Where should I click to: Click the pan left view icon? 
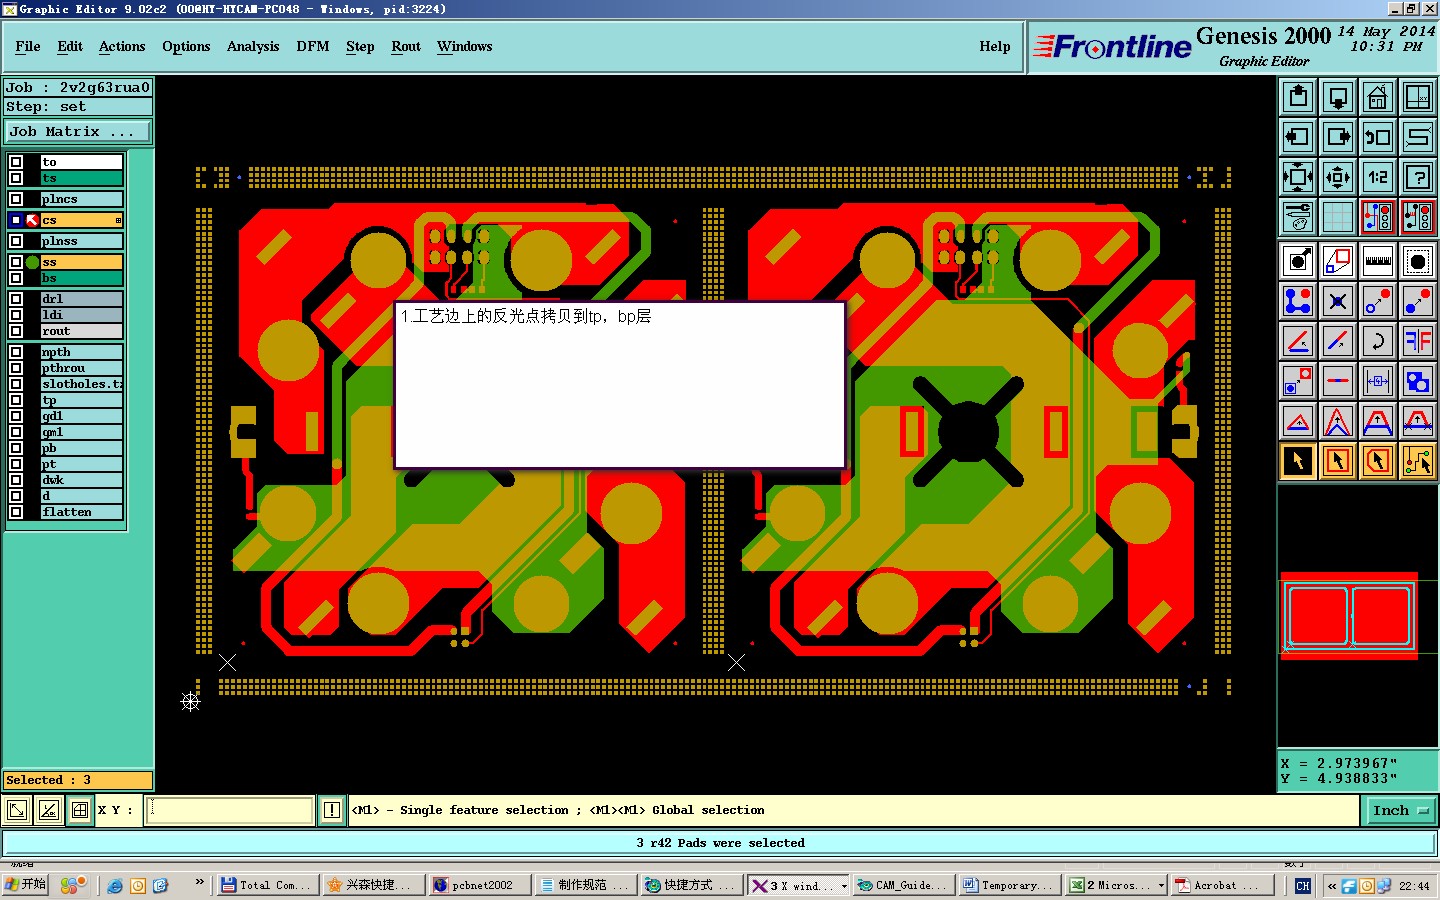[x=1298, y=137]
